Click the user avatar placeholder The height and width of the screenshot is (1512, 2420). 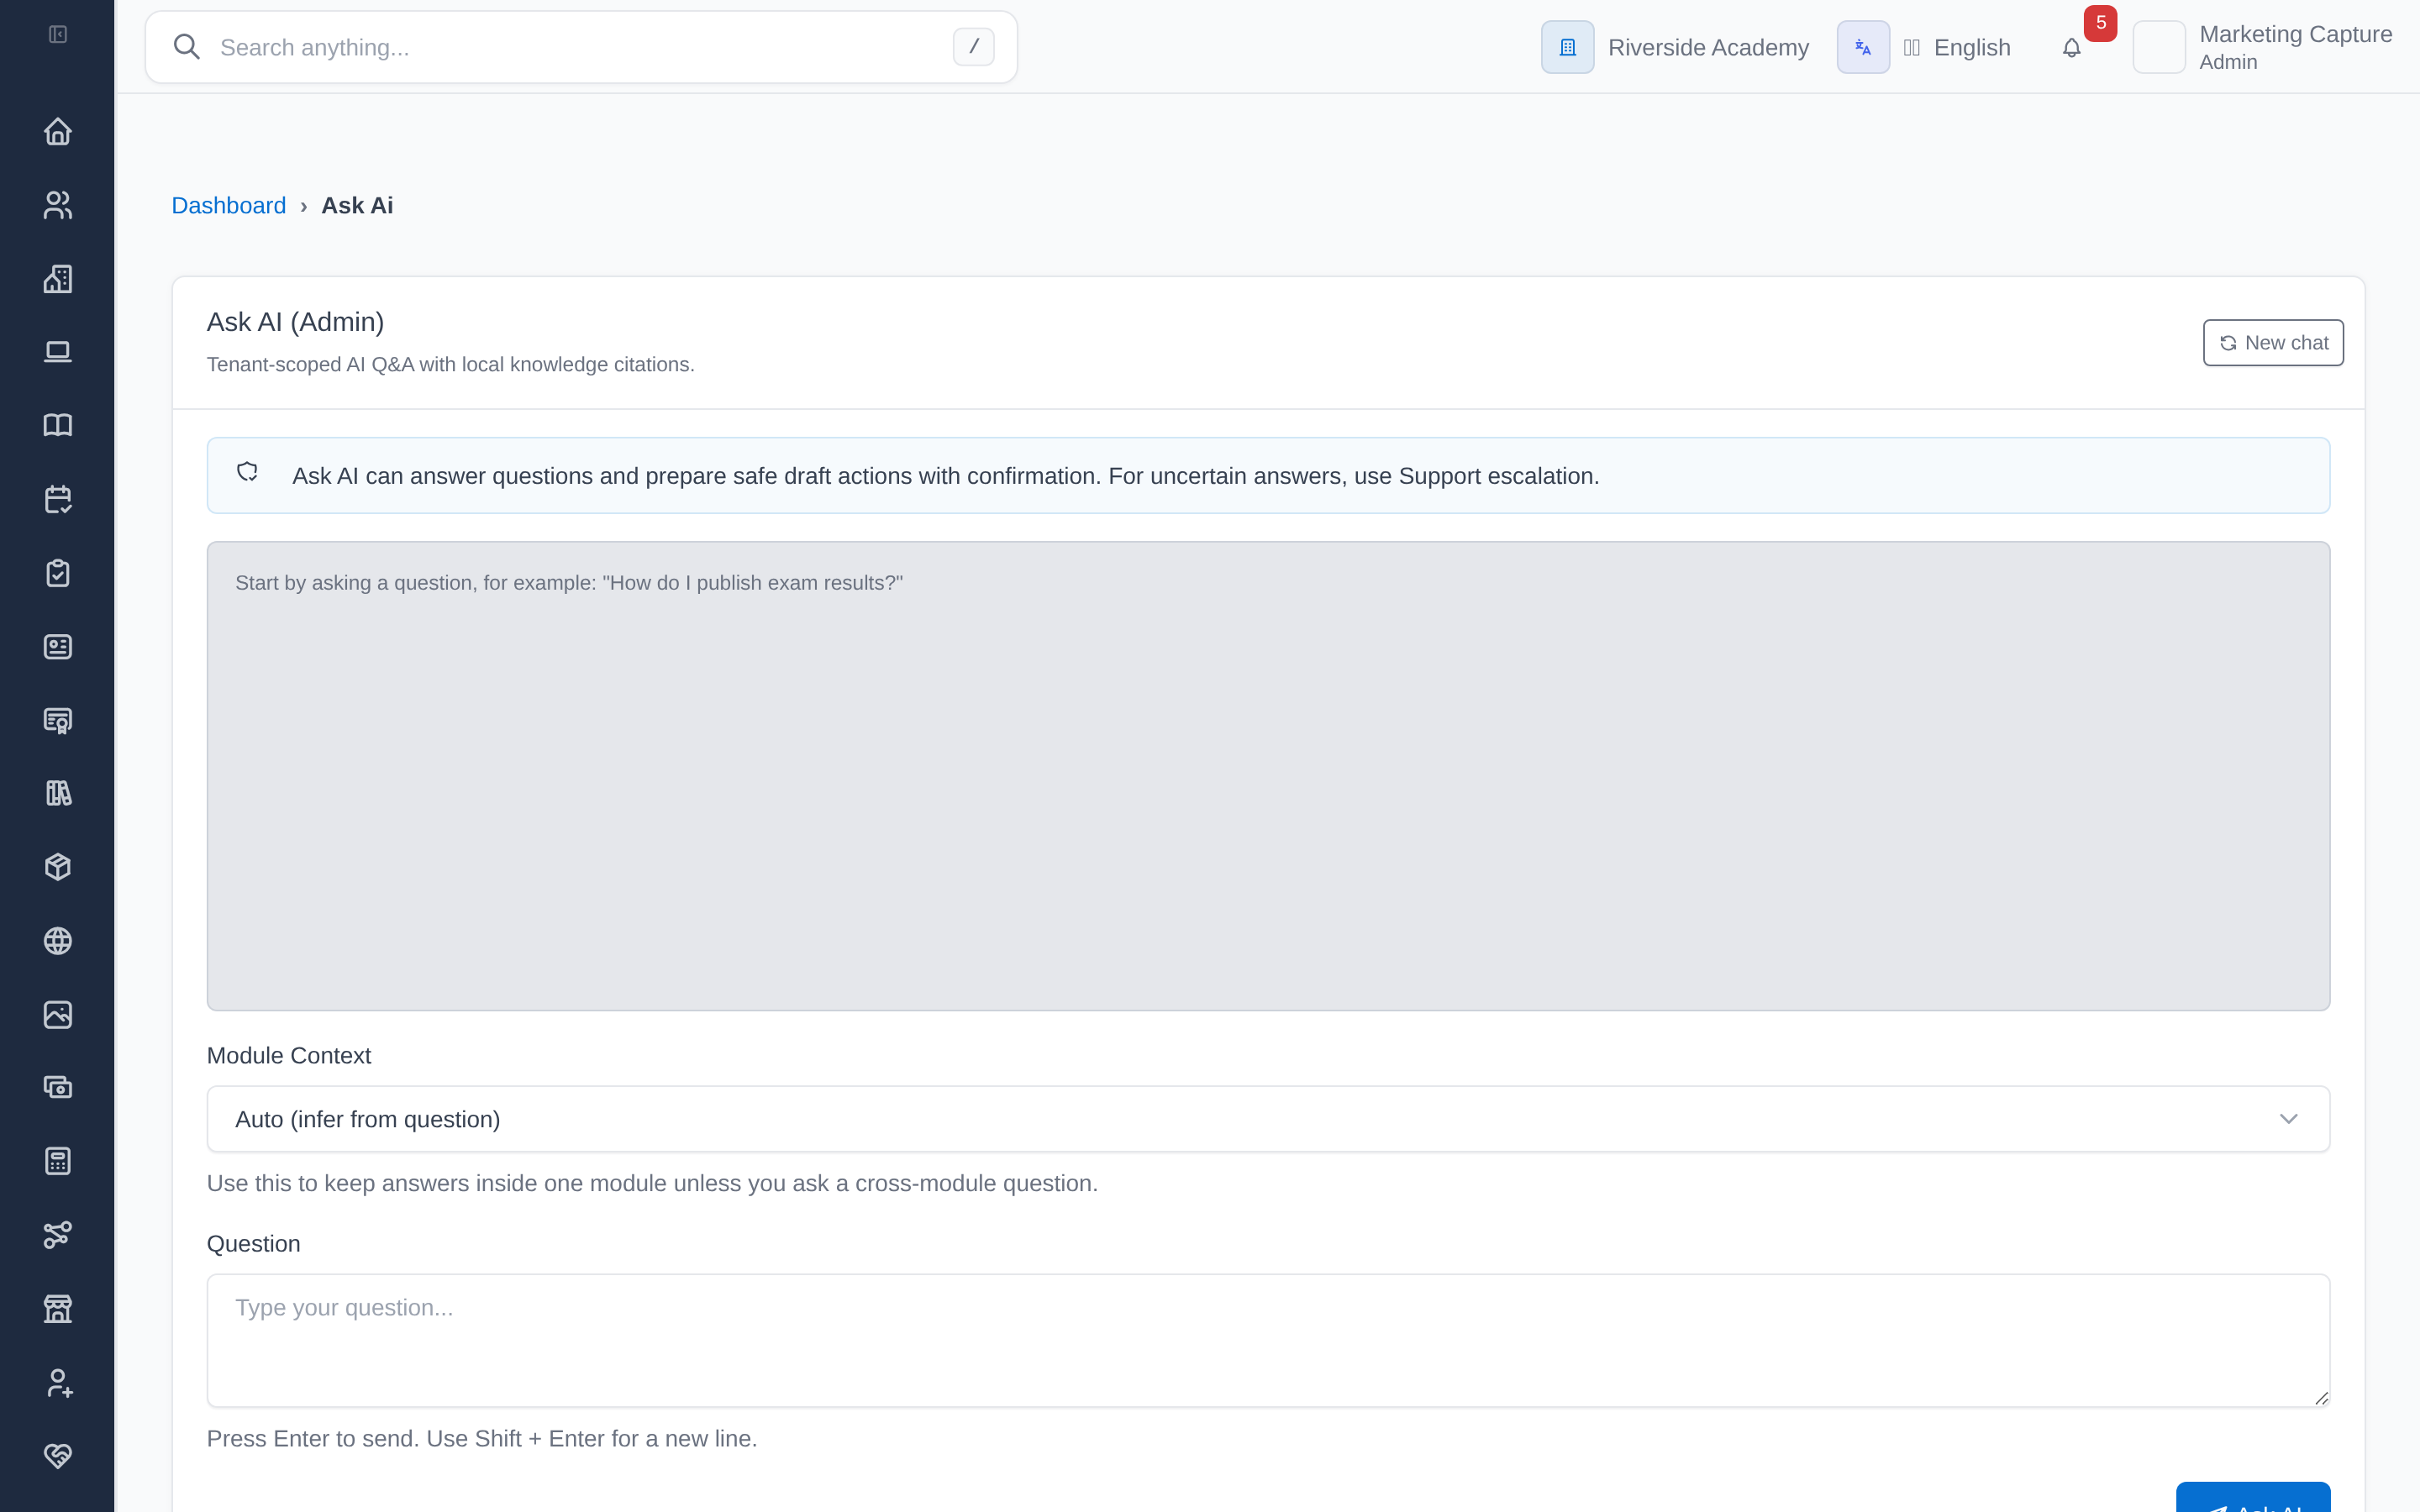2159,47
